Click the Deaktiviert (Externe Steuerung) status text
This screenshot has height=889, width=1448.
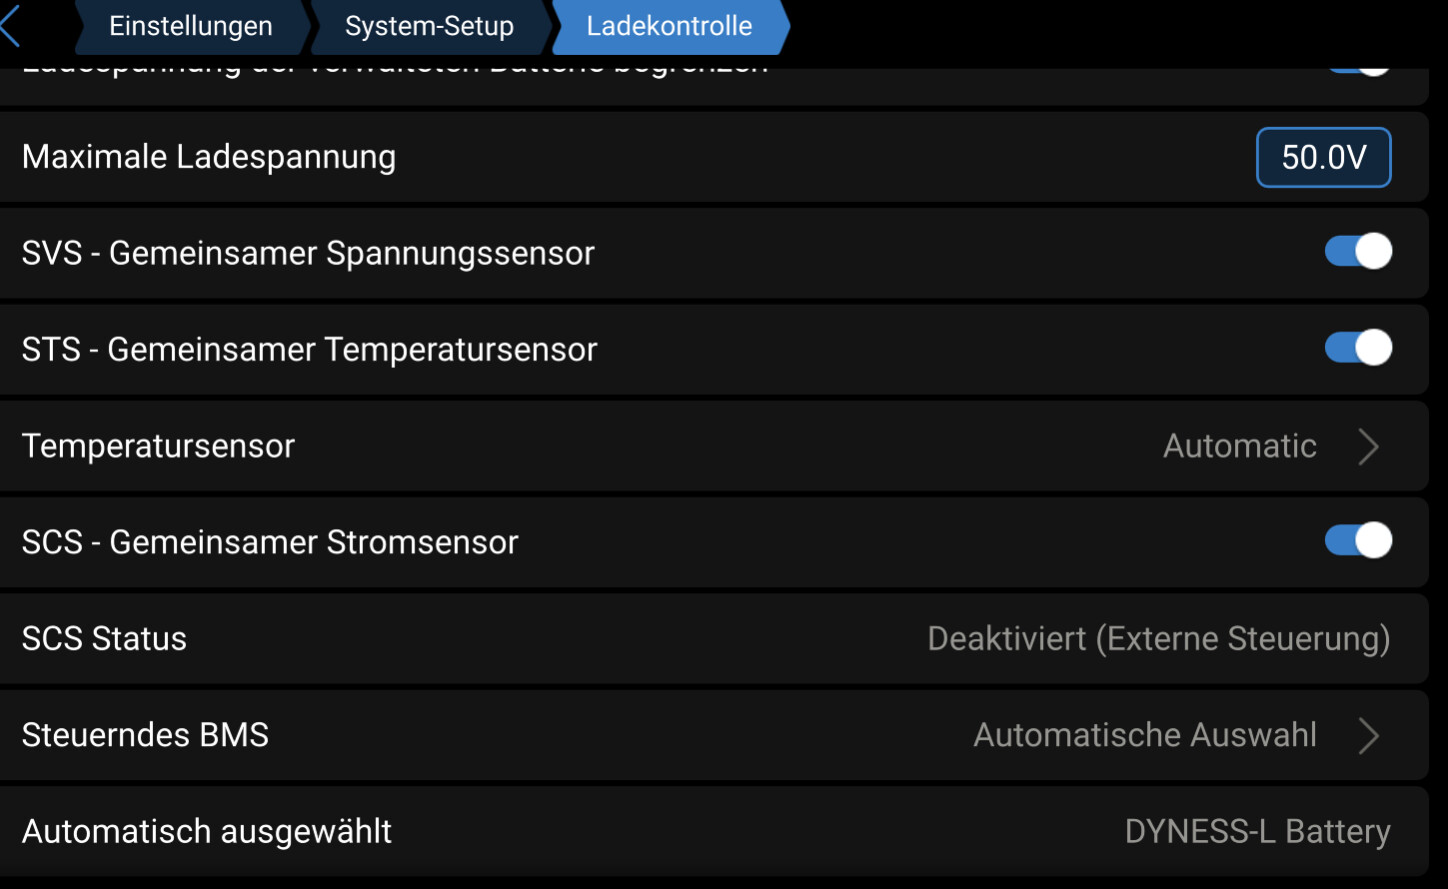click(1158, 639)
